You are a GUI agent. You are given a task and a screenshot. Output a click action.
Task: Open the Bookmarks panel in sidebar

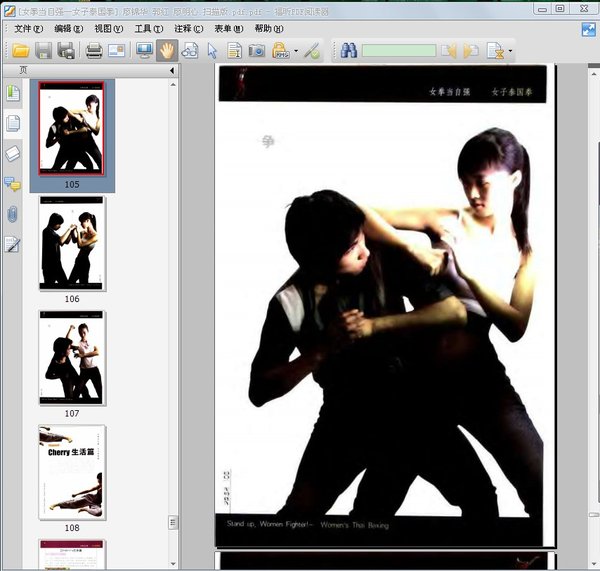pyautogui.click(x=13, y=93)
